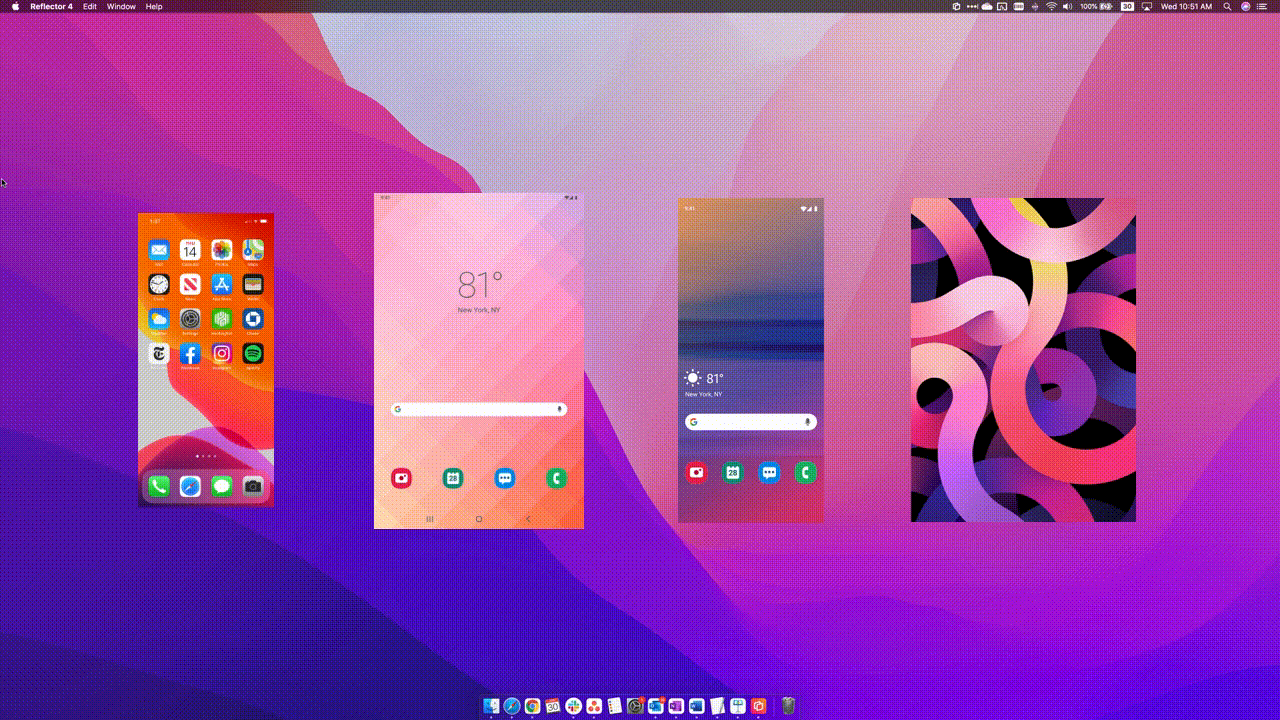Open green phone app on Android phone
1280x720 pixels.
pos(805,472)
